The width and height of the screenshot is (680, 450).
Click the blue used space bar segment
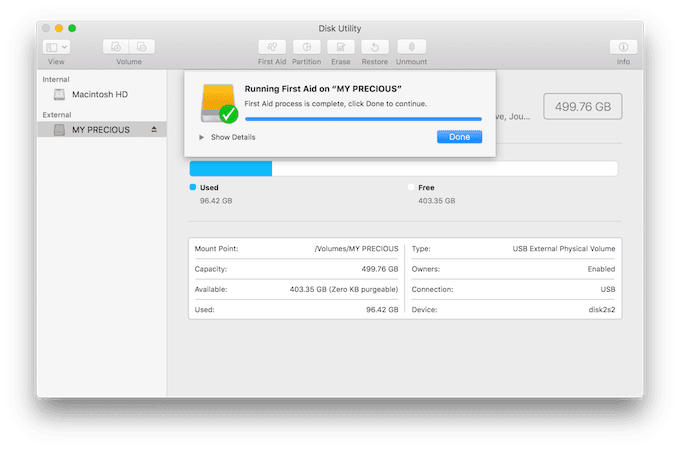[x=231, y=169]
